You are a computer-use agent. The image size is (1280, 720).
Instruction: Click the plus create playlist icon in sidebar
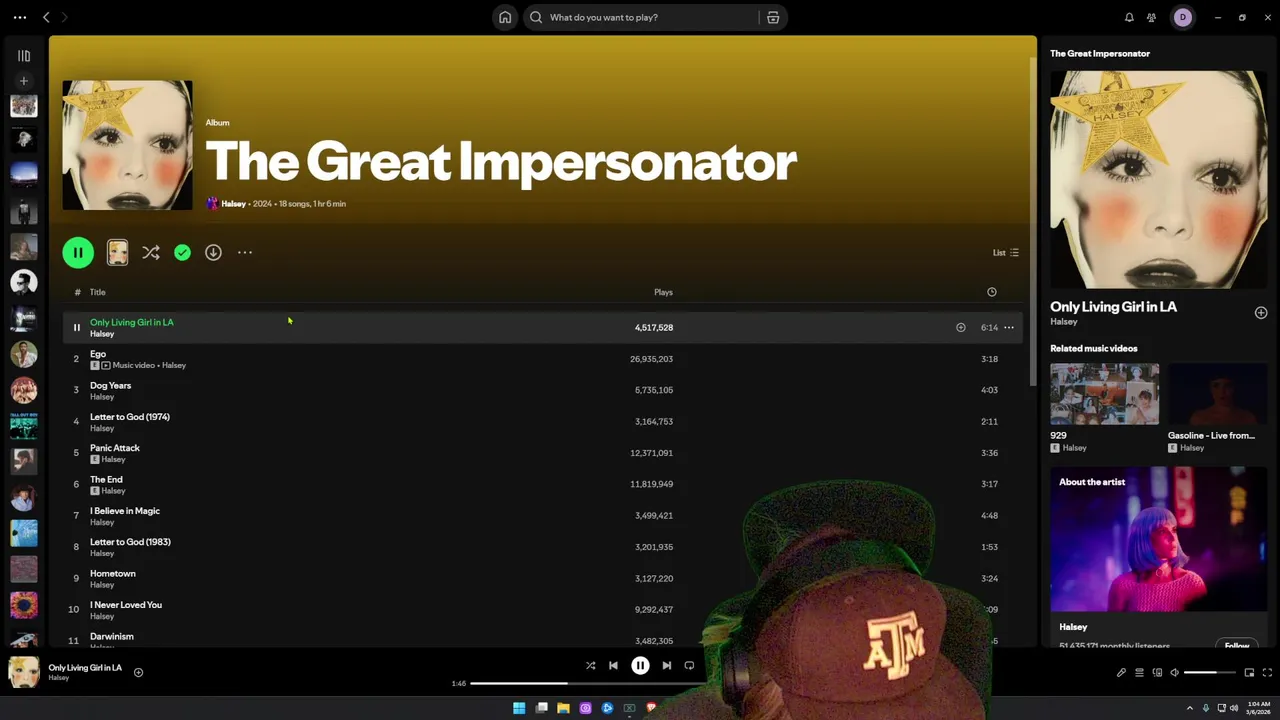[24, 81]
